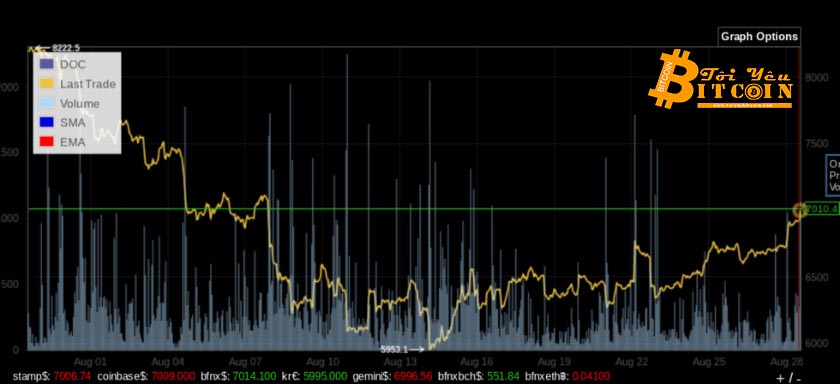Click the Aug 13 date axis label
The image size is (840, 384).
tap(400, 362)
